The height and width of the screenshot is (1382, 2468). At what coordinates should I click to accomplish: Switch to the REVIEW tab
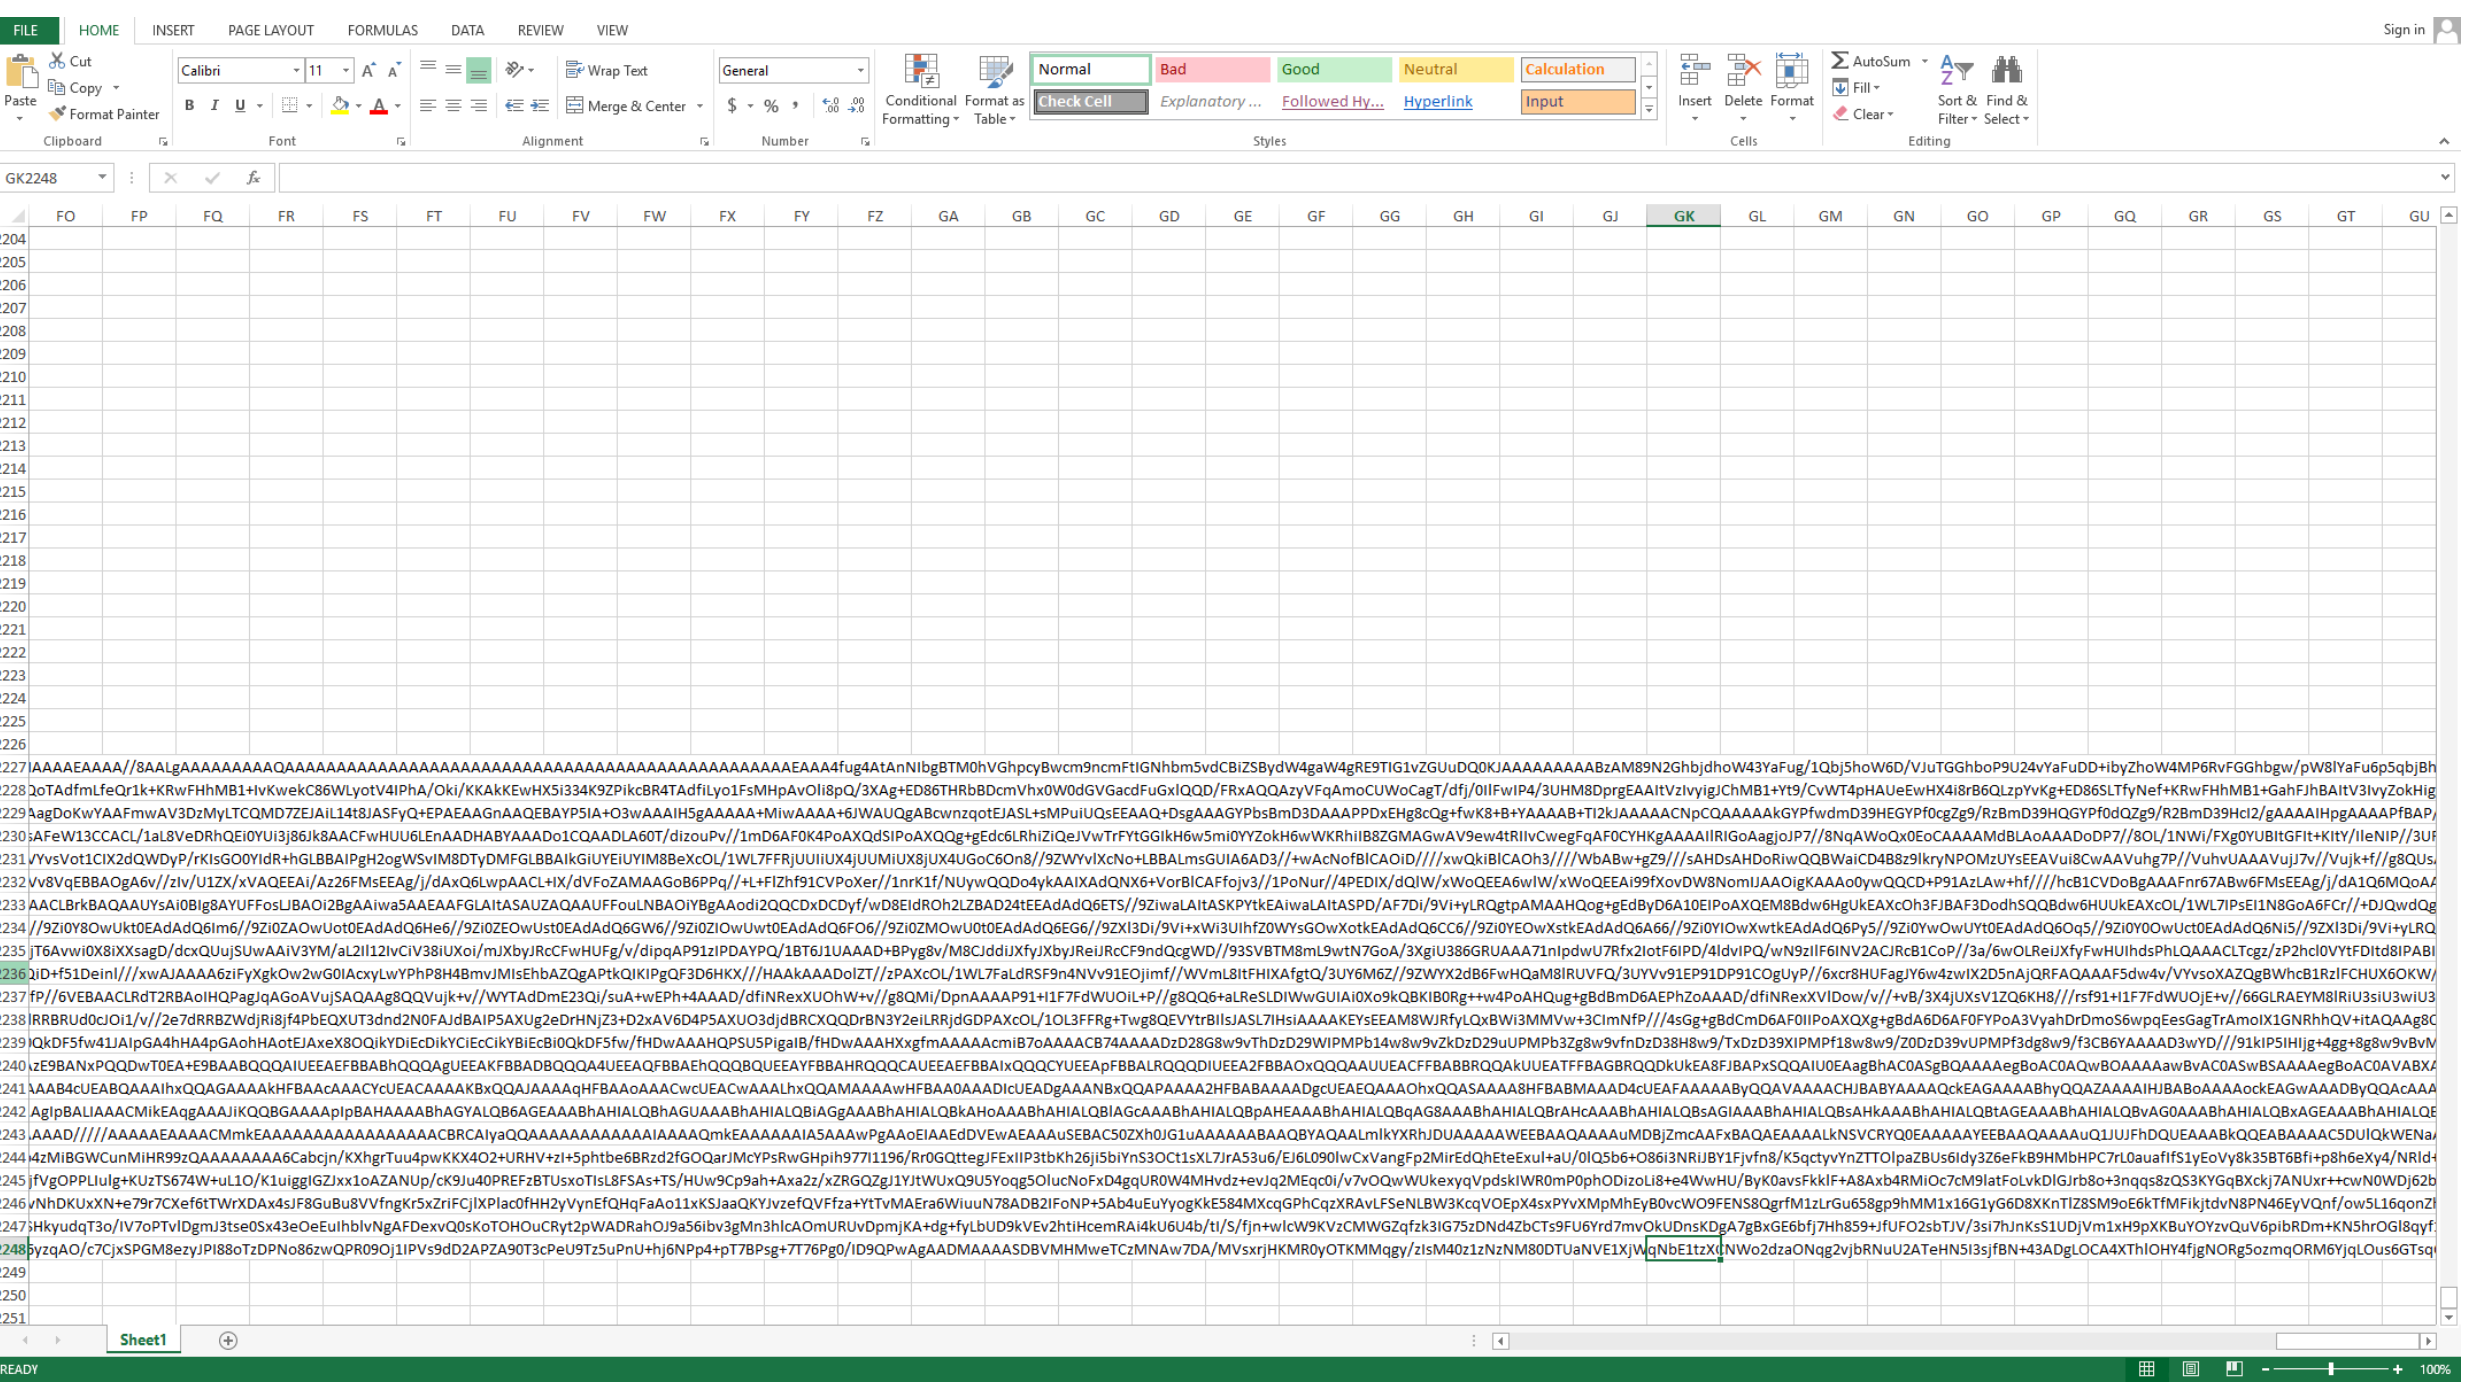(x=540, y=30)
